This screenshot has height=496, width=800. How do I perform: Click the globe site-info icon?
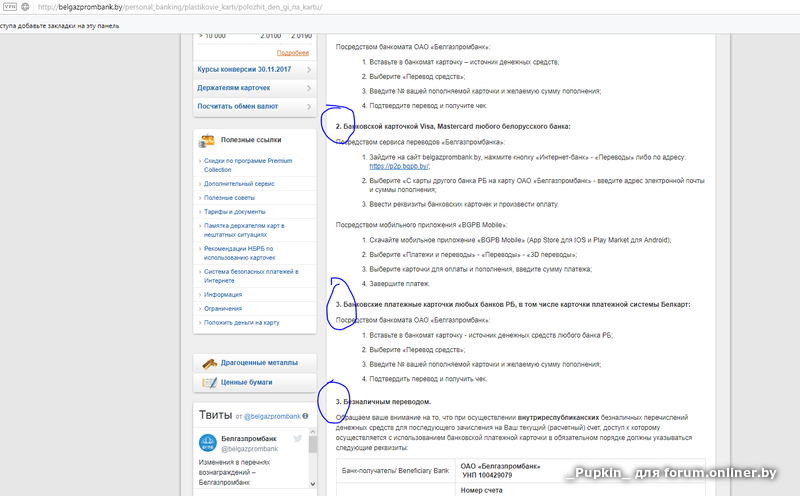(x=25, y=7)
